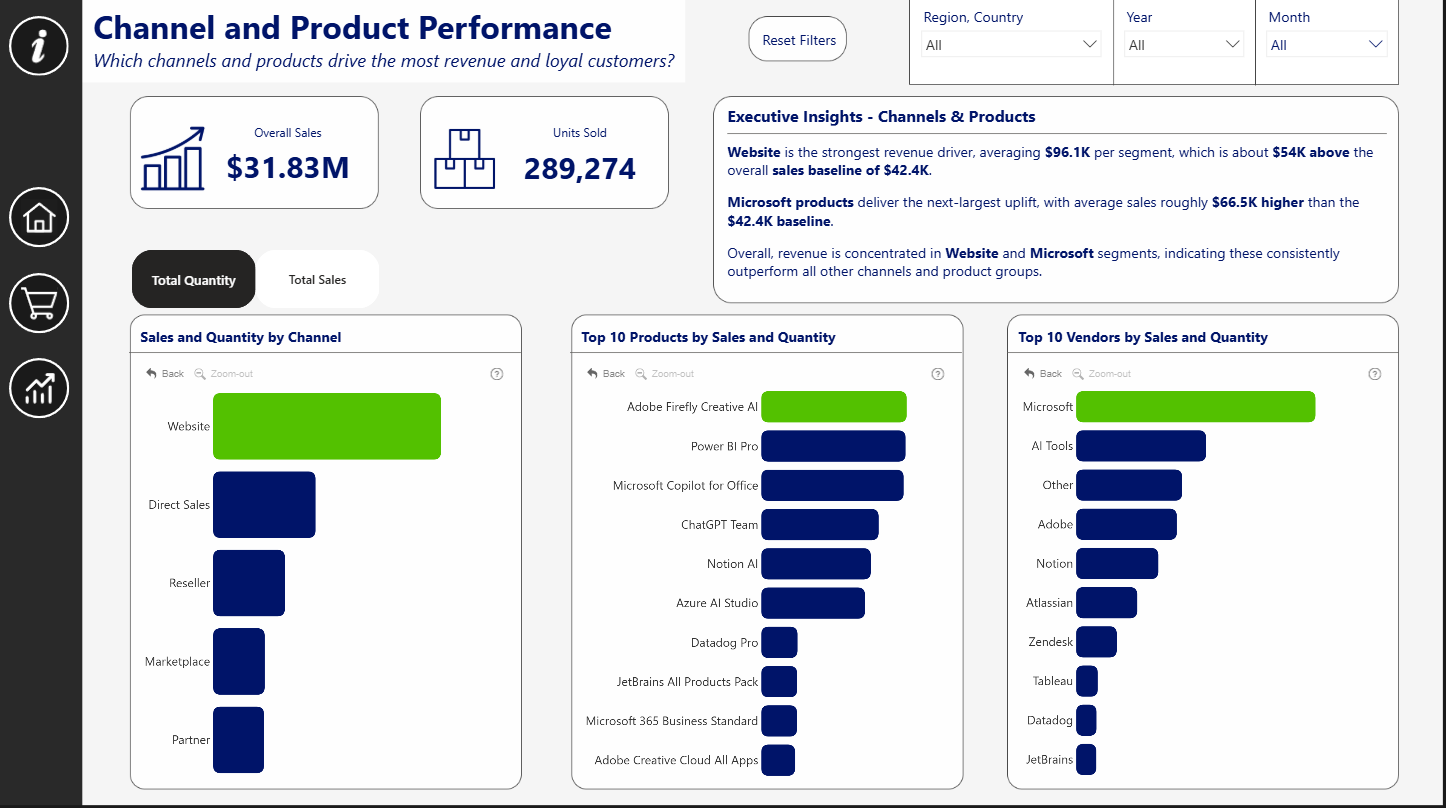Click the Overall Sales growth chart icon
Image resolution: width=1446 pixels, height=808 pixels.
click(x=173, y=158)
